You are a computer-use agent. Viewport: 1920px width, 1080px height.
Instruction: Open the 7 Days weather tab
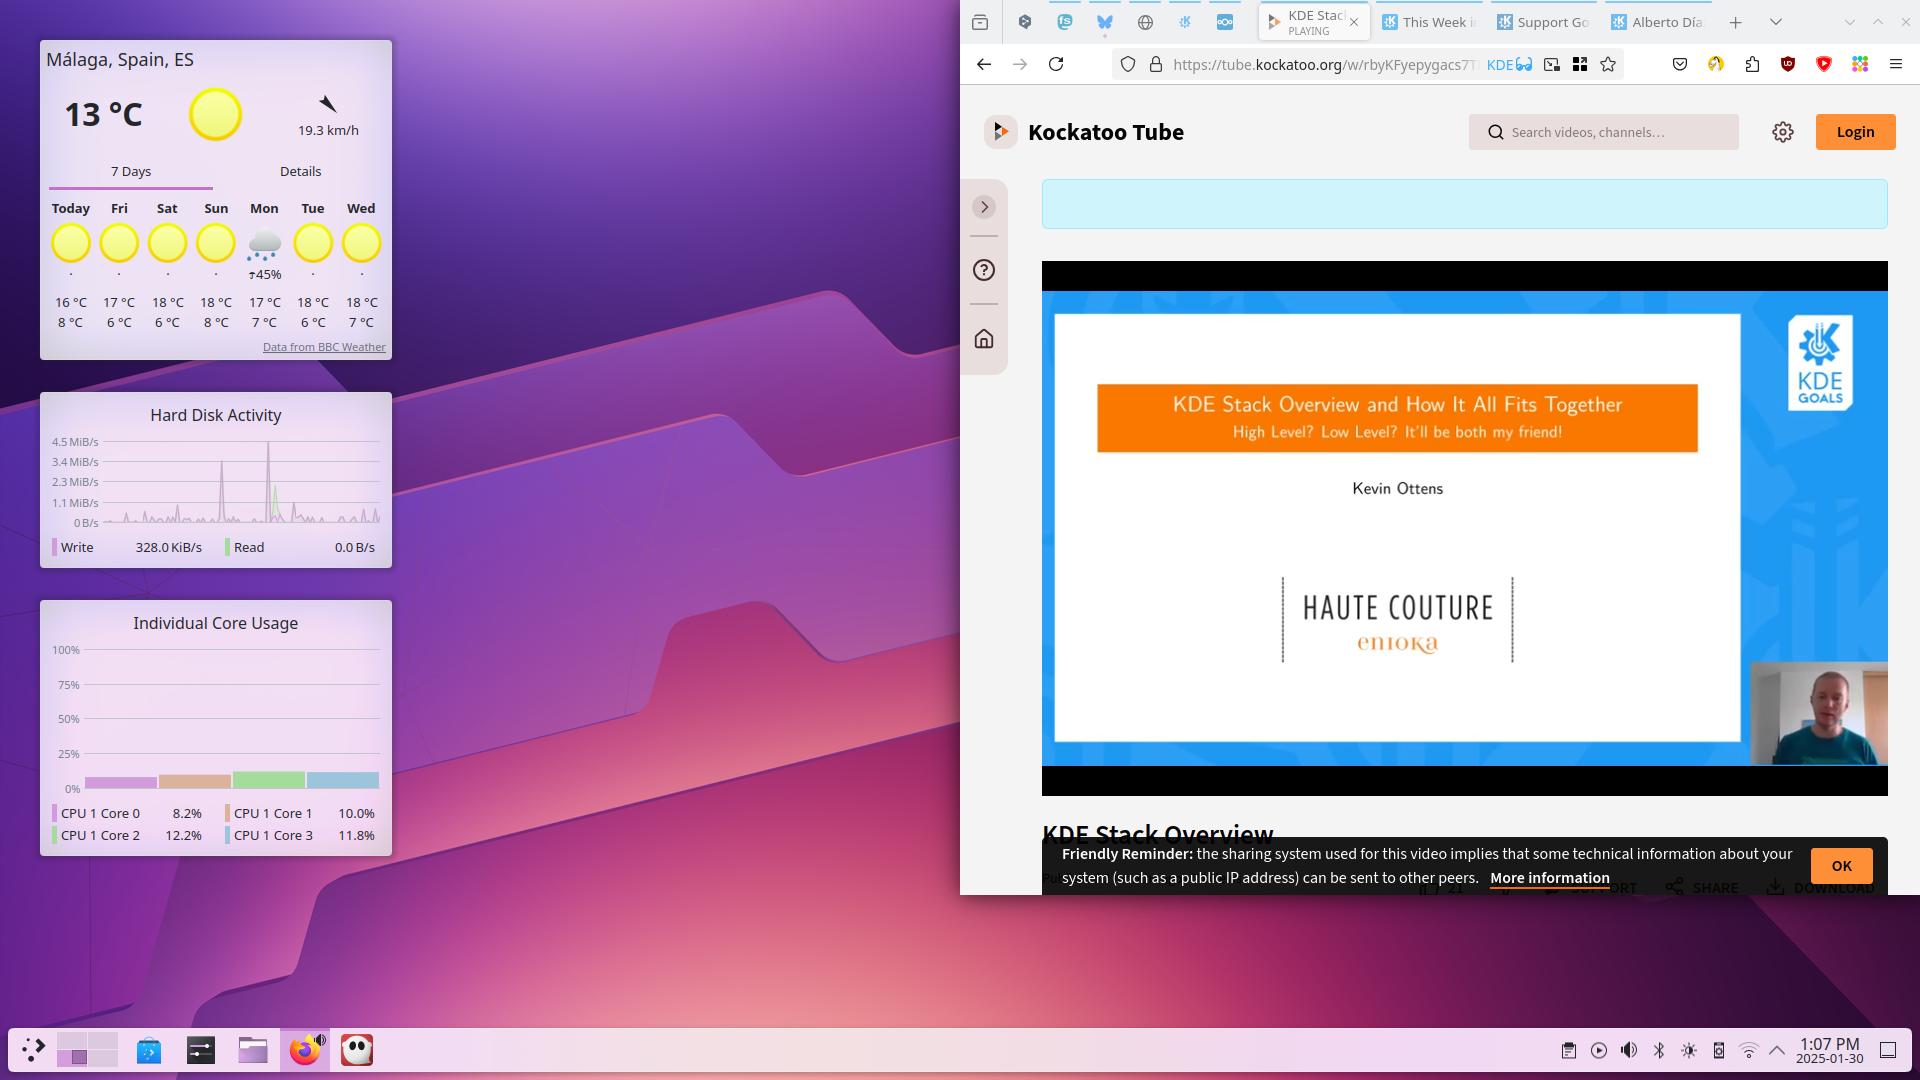click(x=131, y=170)
